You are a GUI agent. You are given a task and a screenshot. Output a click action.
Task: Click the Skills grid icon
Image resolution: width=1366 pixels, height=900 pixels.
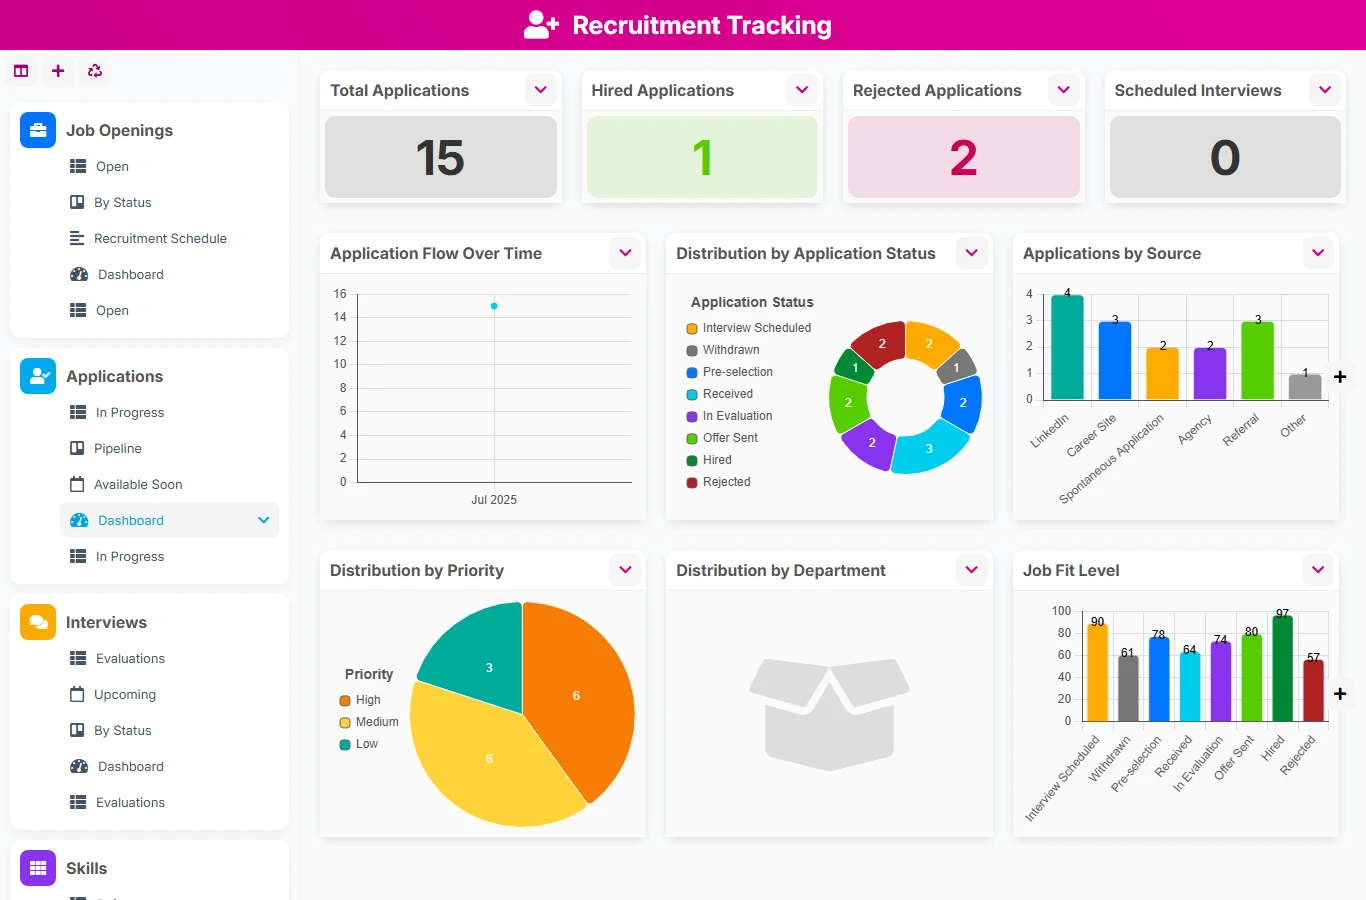pos(38,868)
